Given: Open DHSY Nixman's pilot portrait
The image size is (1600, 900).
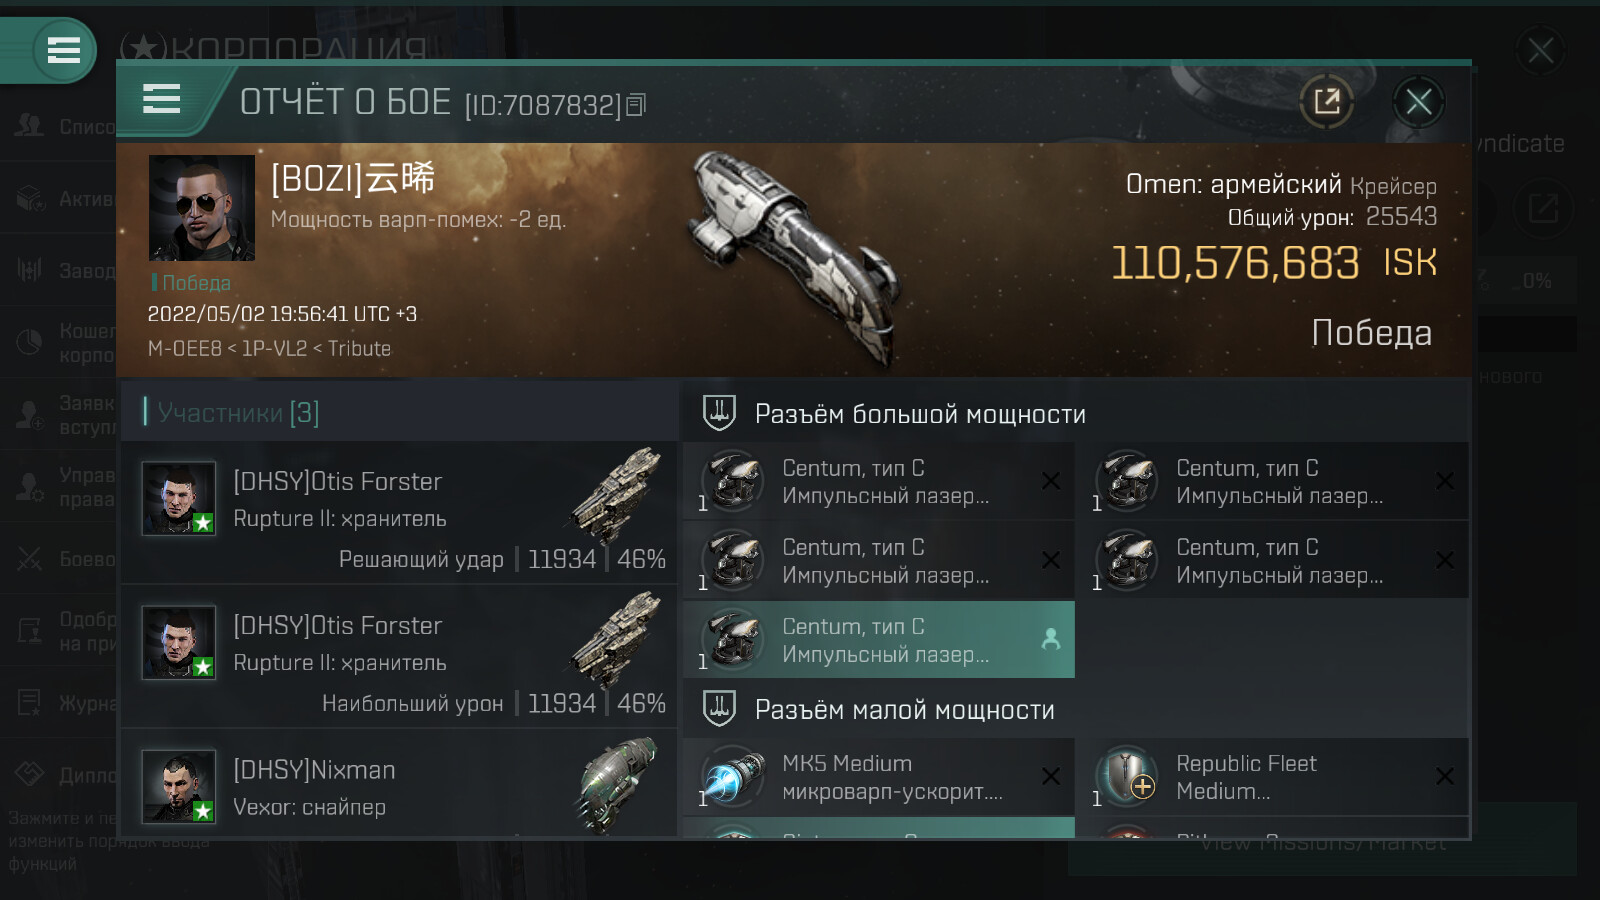Looking at the screenshot, I should tap(179, 786).
